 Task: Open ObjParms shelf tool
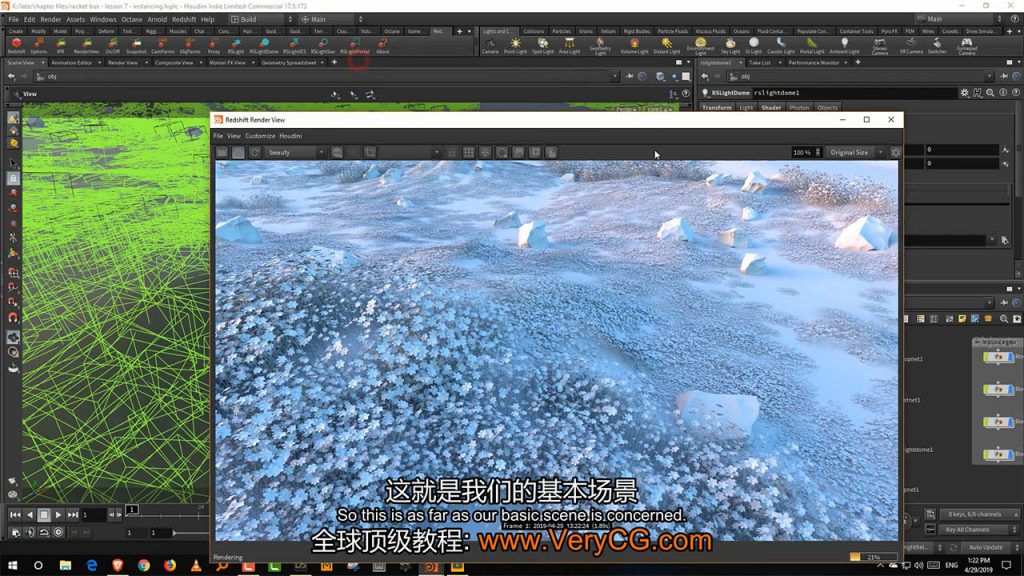(189, 45)
